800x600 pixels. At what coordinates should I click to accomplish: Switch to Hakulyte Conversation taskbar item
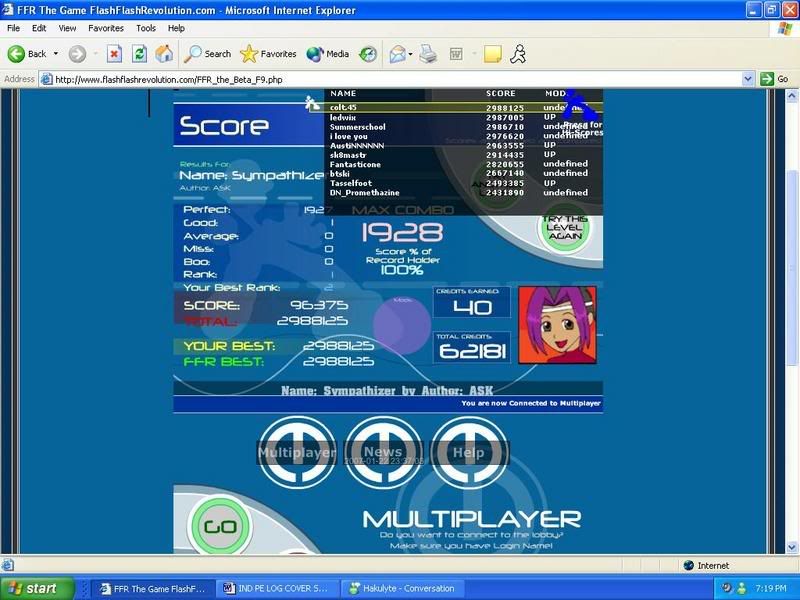pos(402,588)
